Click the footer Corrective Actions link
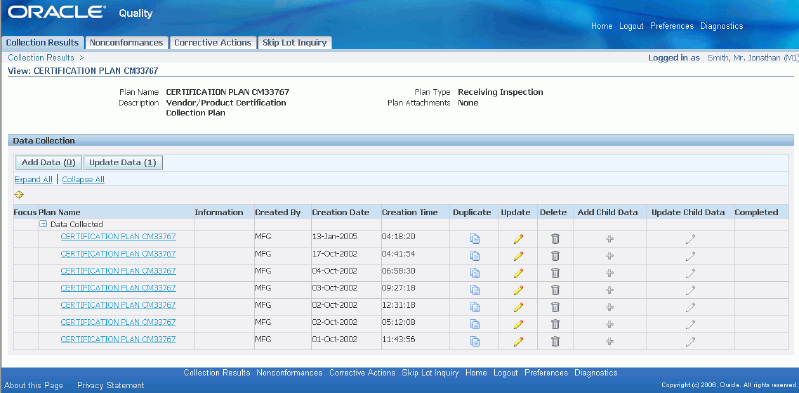799x393 pixels. pos(362,373)
